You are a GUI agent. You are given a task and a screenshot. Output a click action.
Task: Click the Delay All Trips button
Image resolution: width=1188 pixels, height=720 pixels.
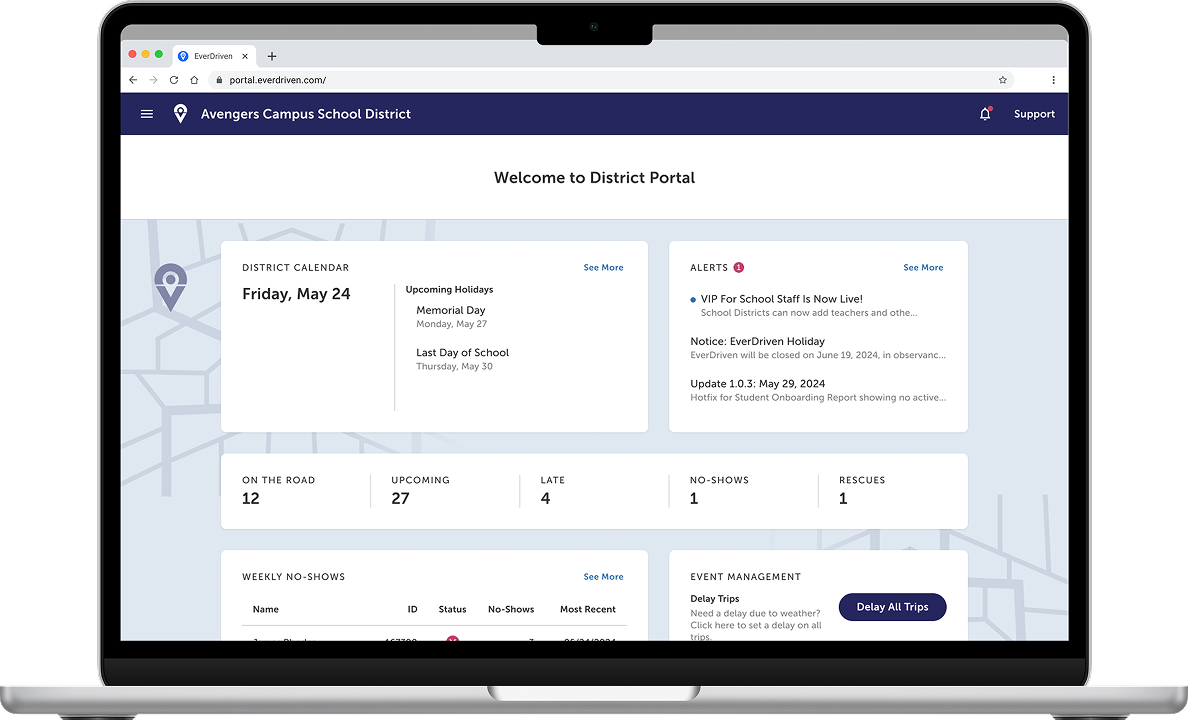point(893,607)
